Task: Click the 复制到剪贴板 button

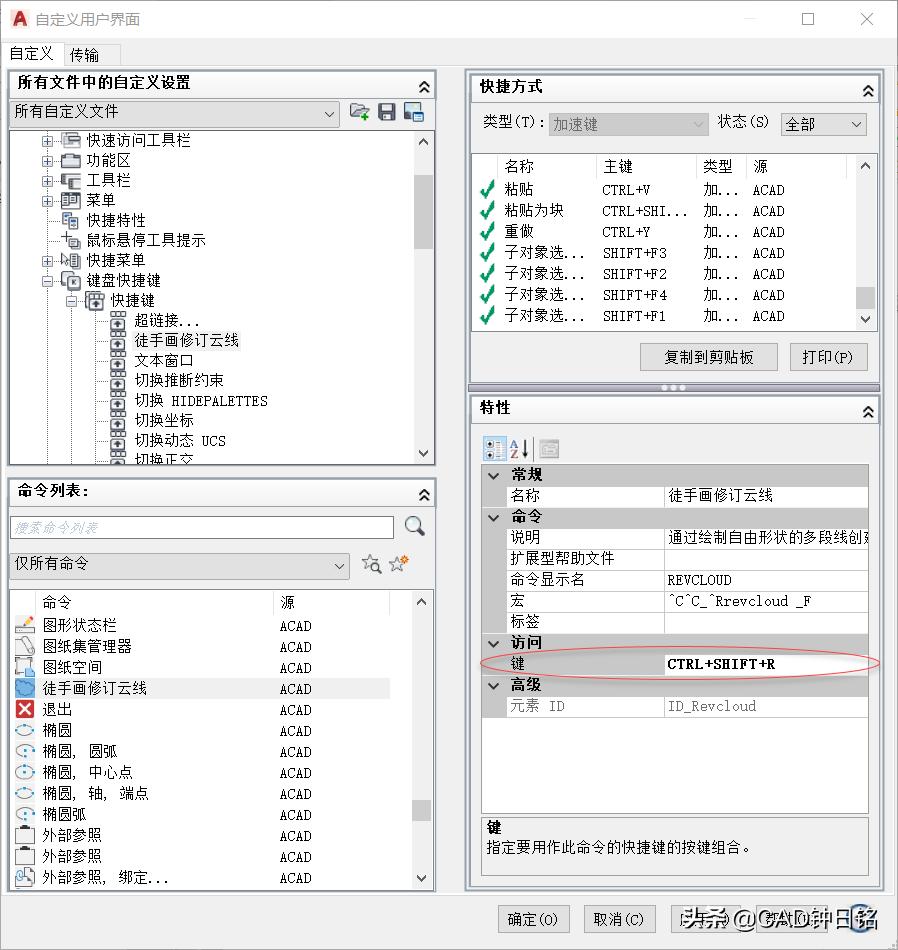Action: point(708,357)
